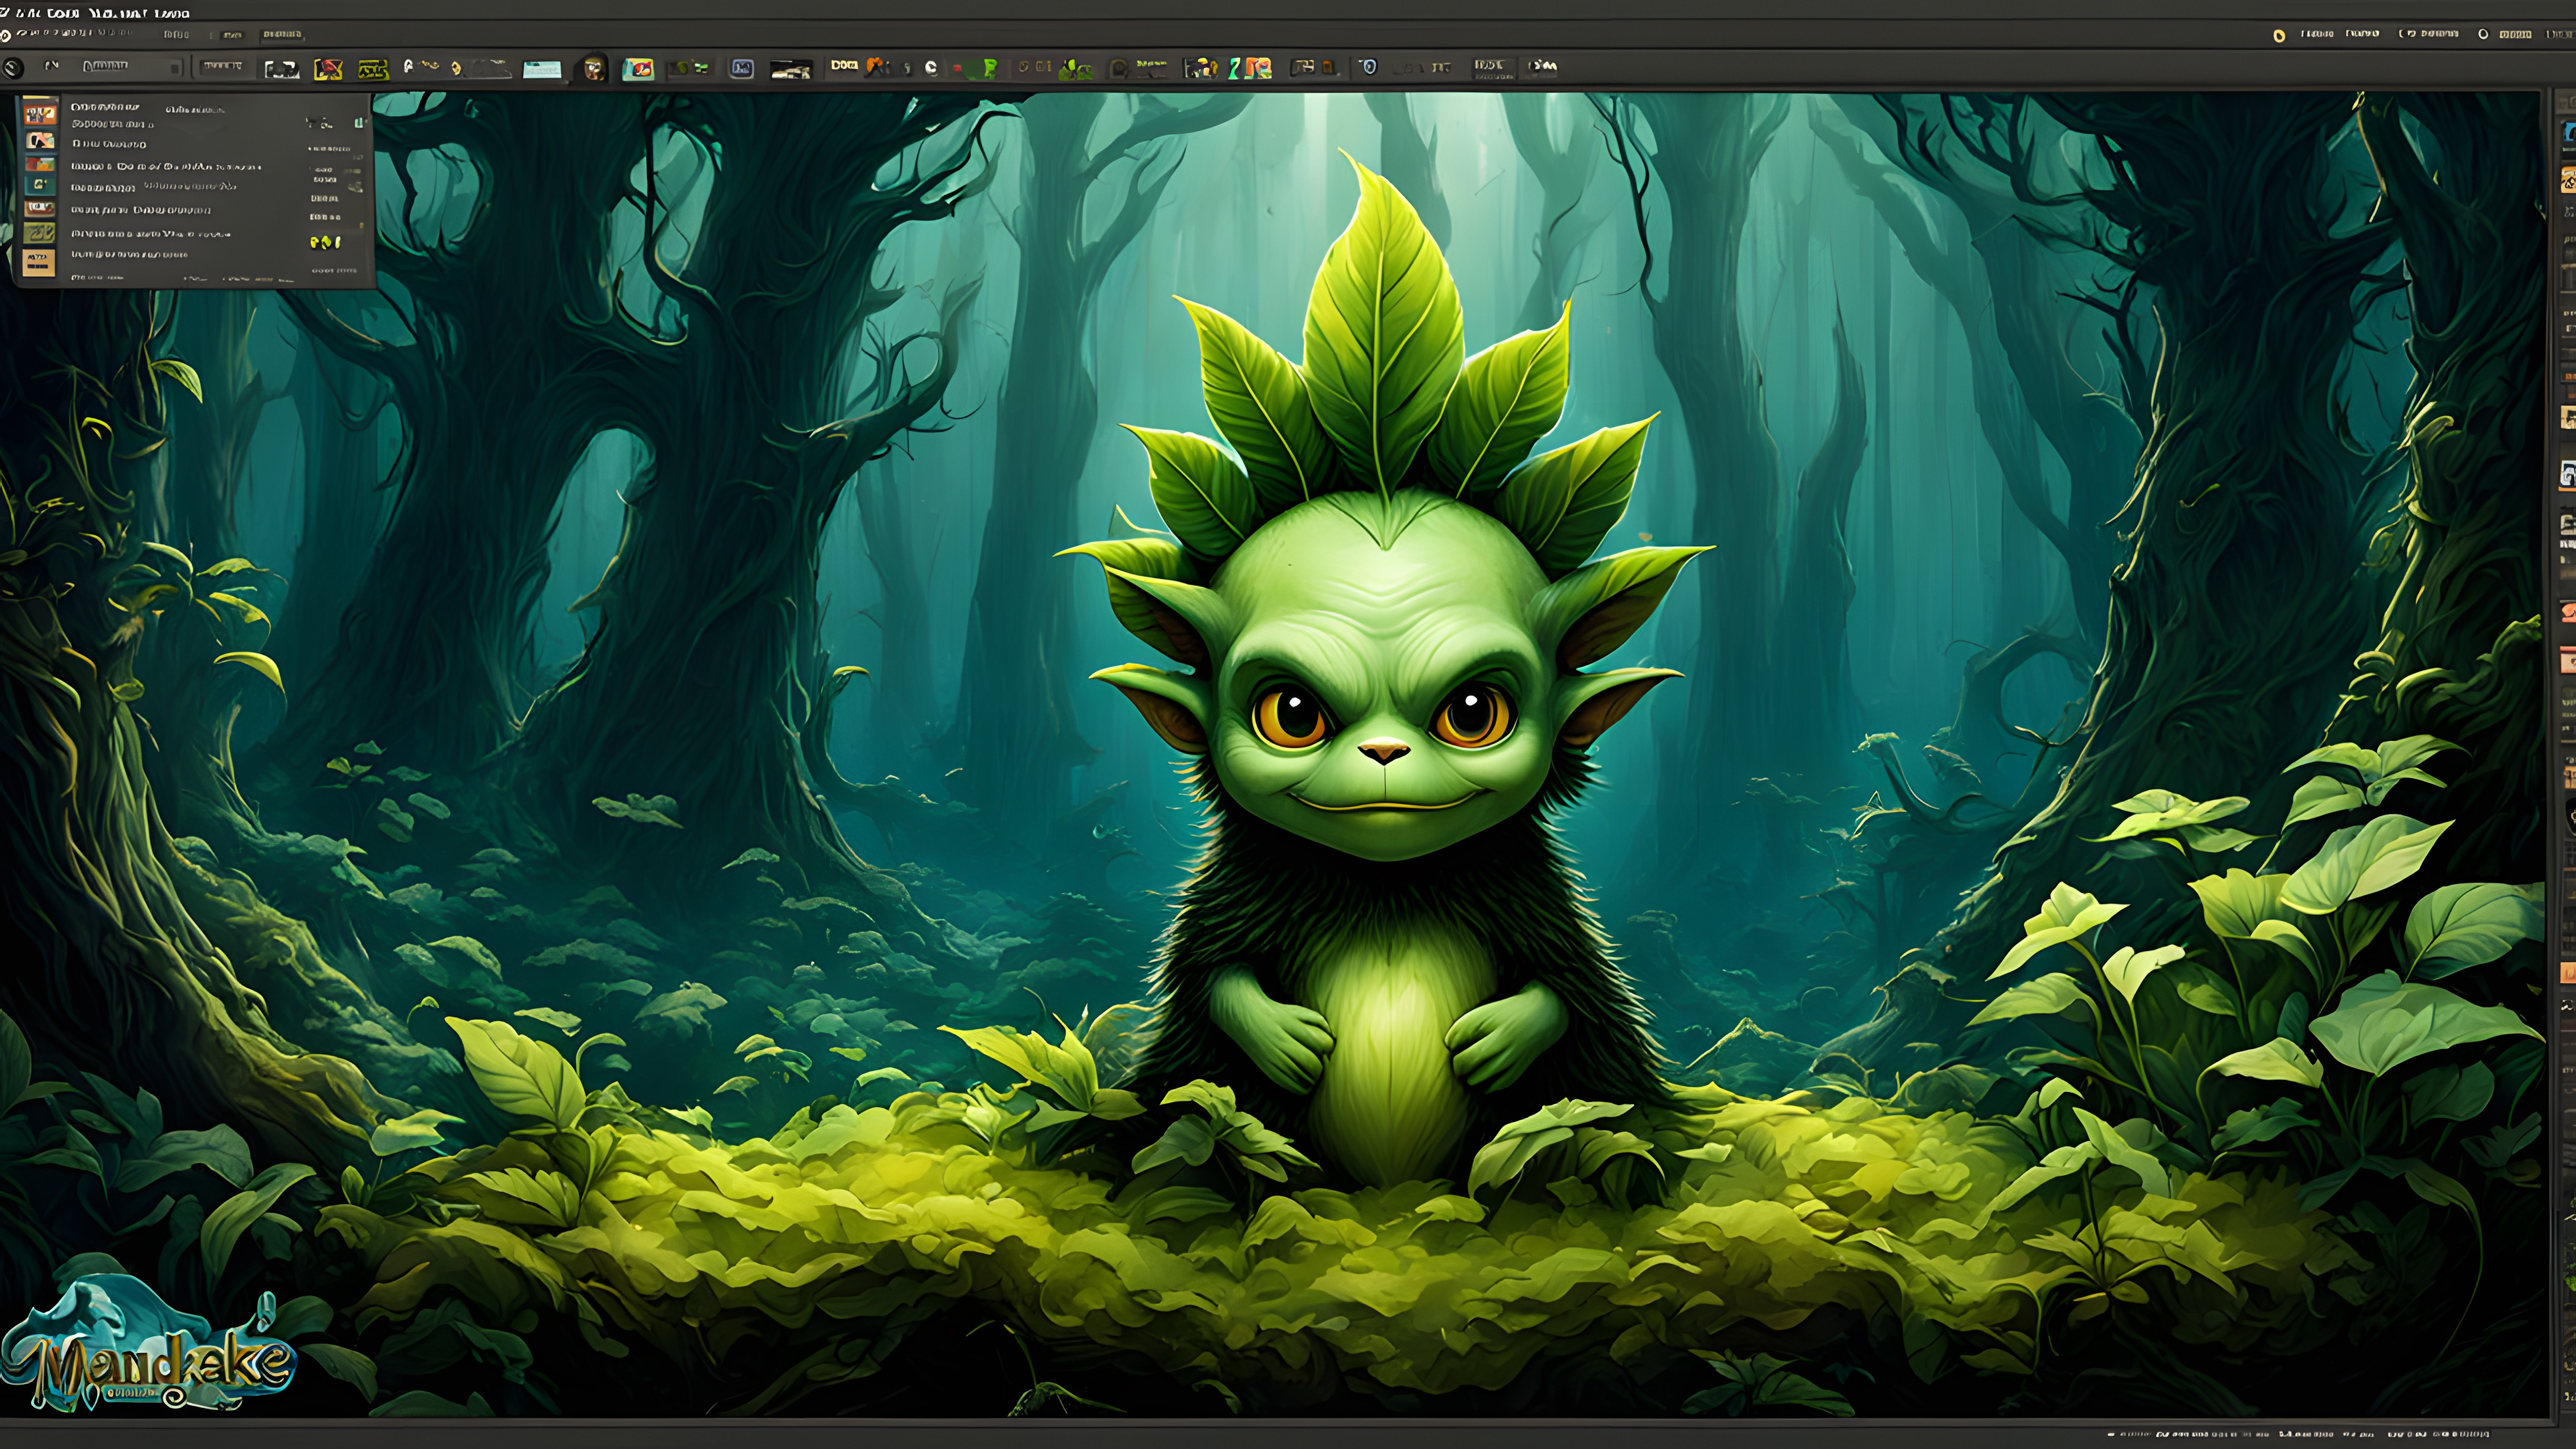Click the light teal rectangle in the toolbar
This screenshot has width=2576, height=1449.
pos(542,70)
